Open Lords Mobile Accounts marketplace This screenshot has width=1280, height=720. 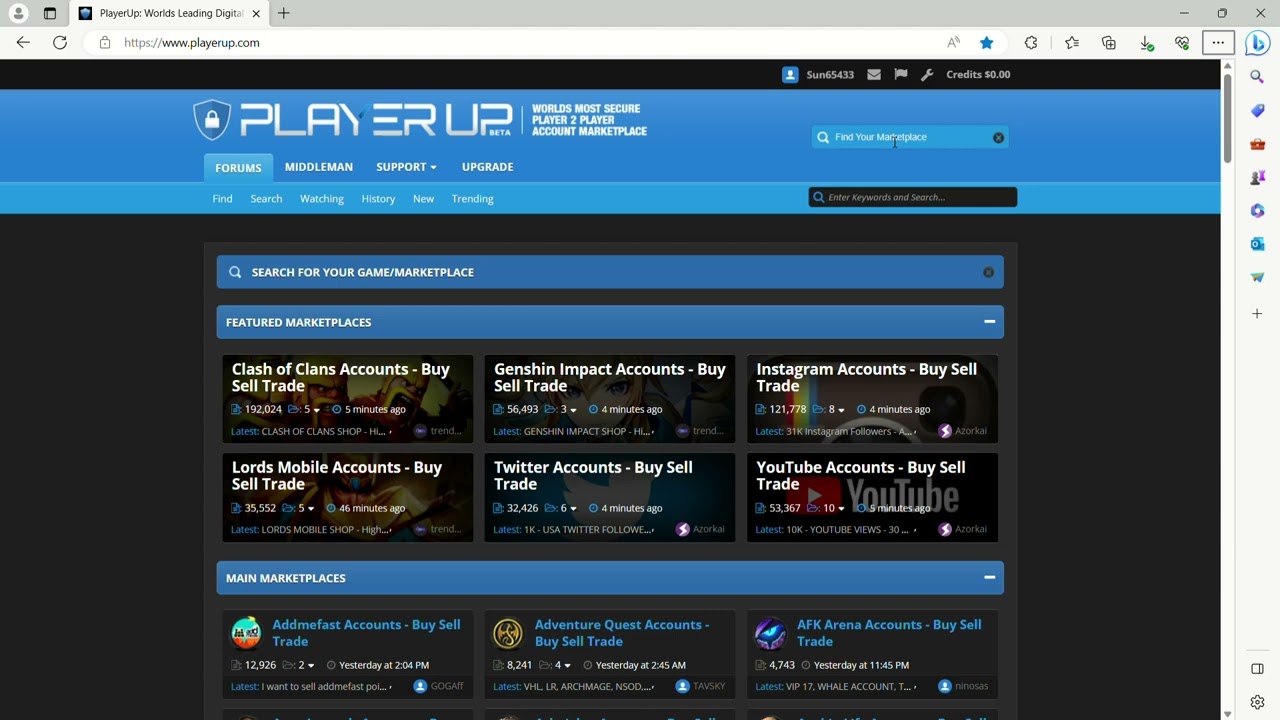(336, 475)
